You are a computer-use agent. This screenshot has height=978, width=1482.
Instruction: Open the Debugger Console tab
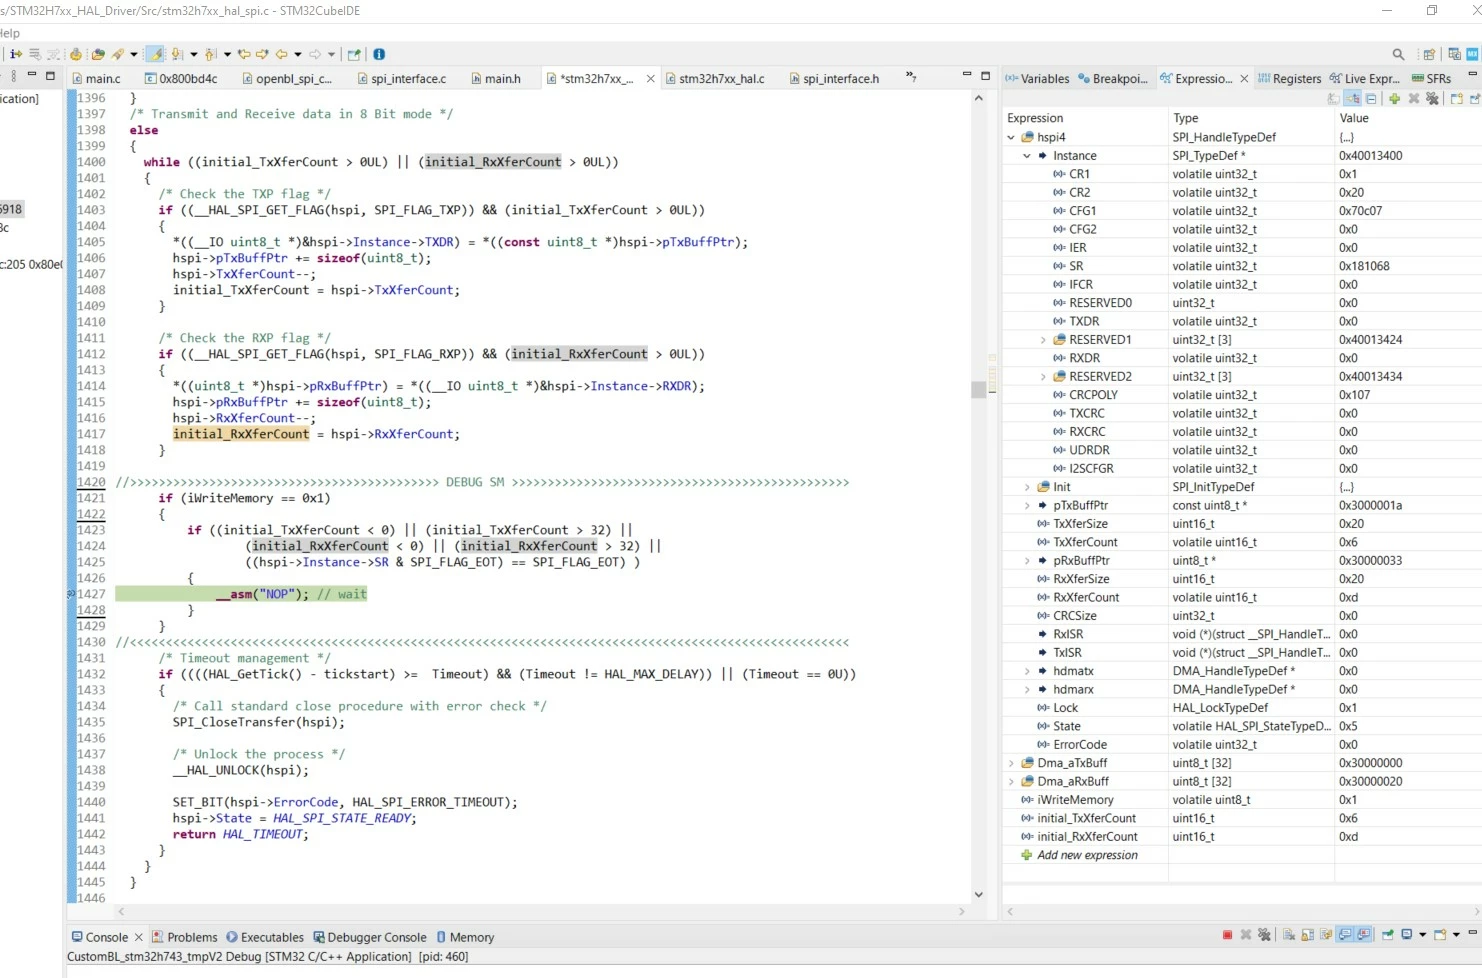pos(370,937)
